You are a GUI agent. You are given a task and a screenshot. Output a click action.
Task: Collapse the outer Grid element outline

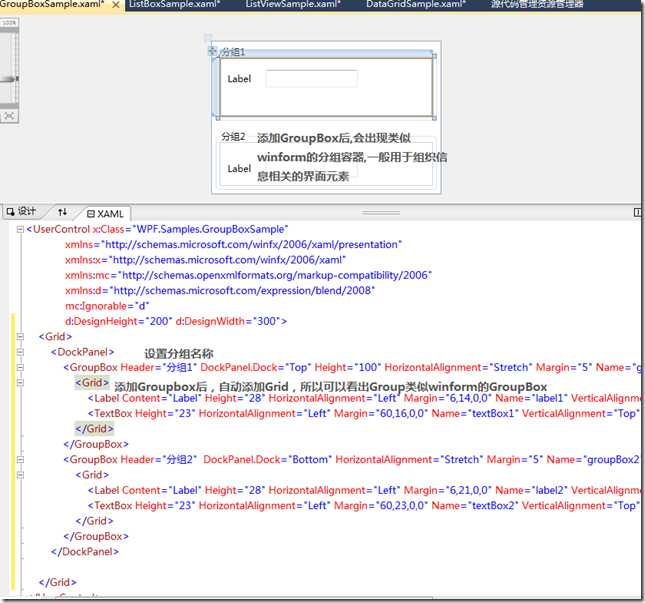[x=20, y=336]
